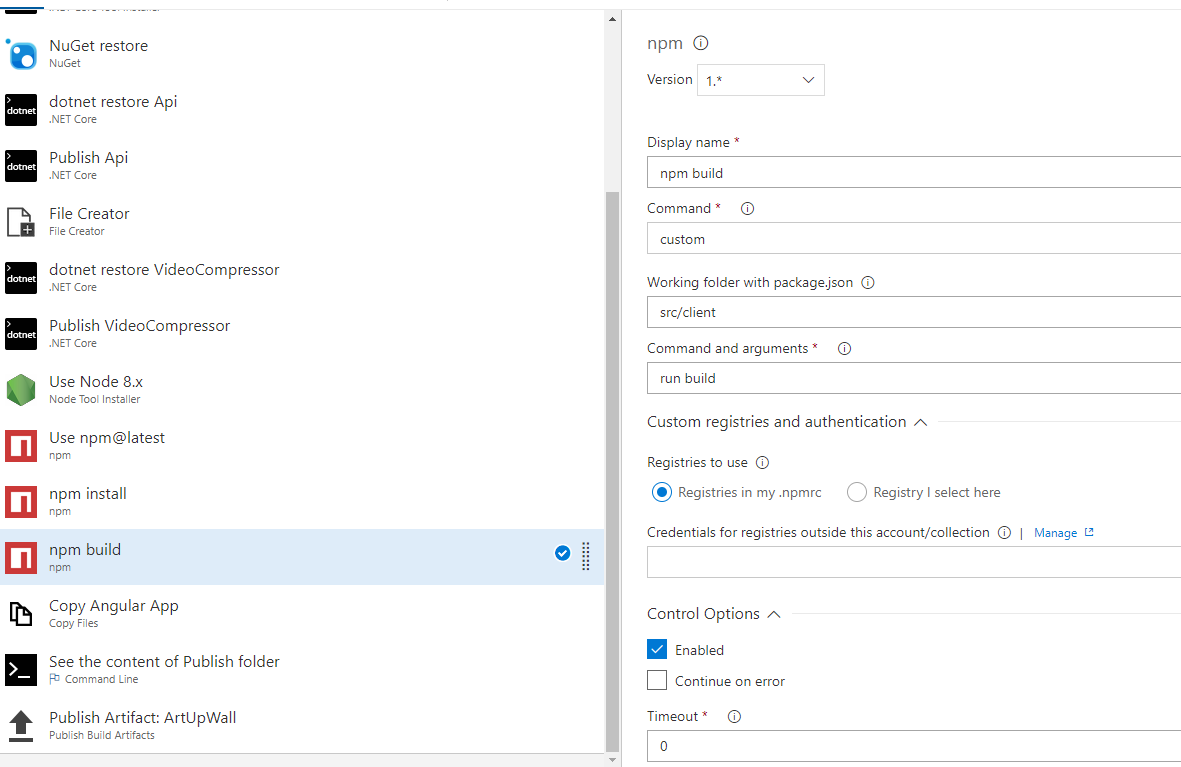1181x767 pixels.
Task: Open the Credentials for registries selector
Action: point(914,562)
